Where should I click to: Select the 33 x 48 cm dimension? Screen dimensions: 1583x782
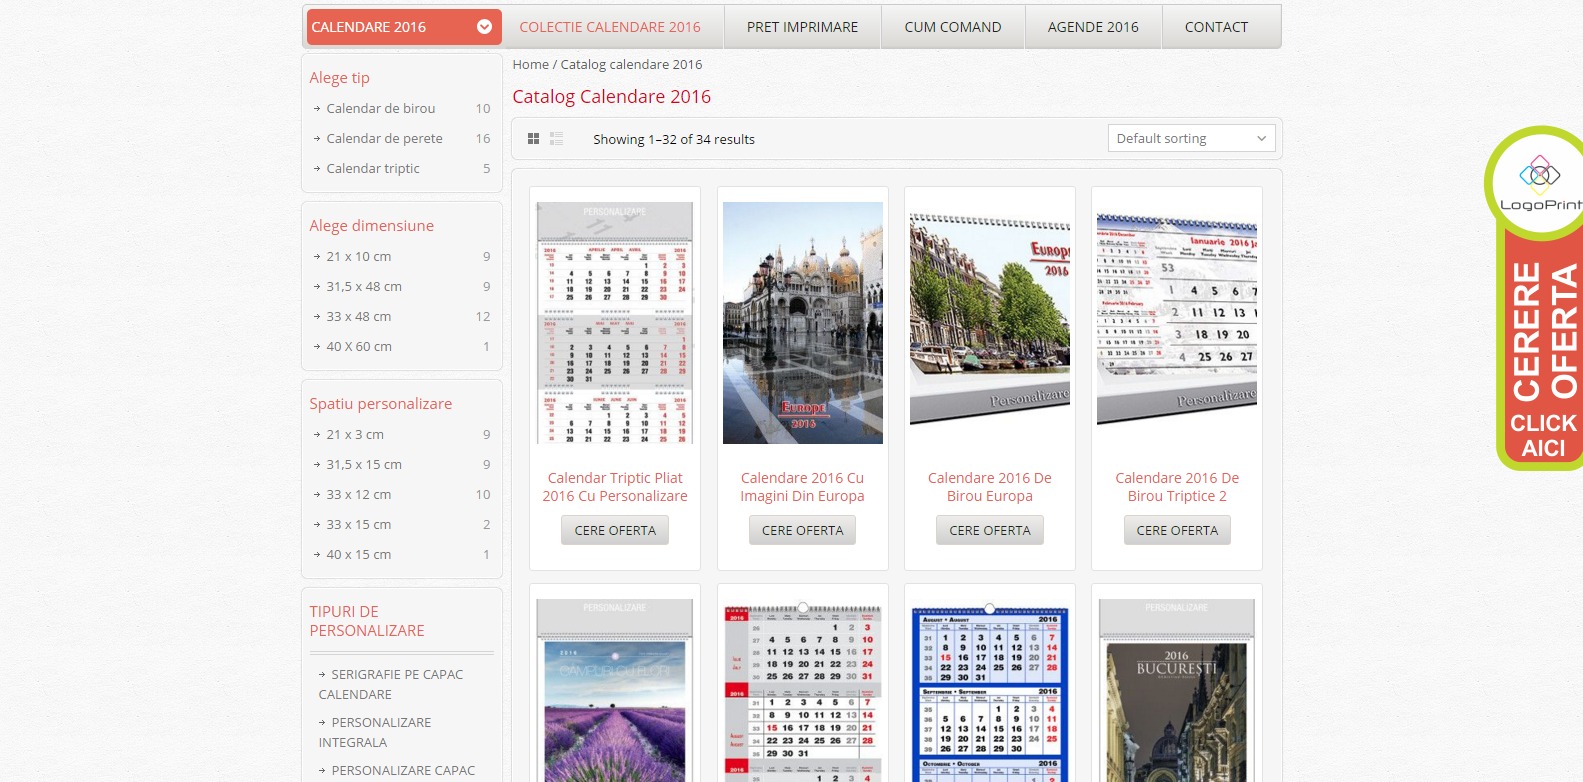pos(358,316)
